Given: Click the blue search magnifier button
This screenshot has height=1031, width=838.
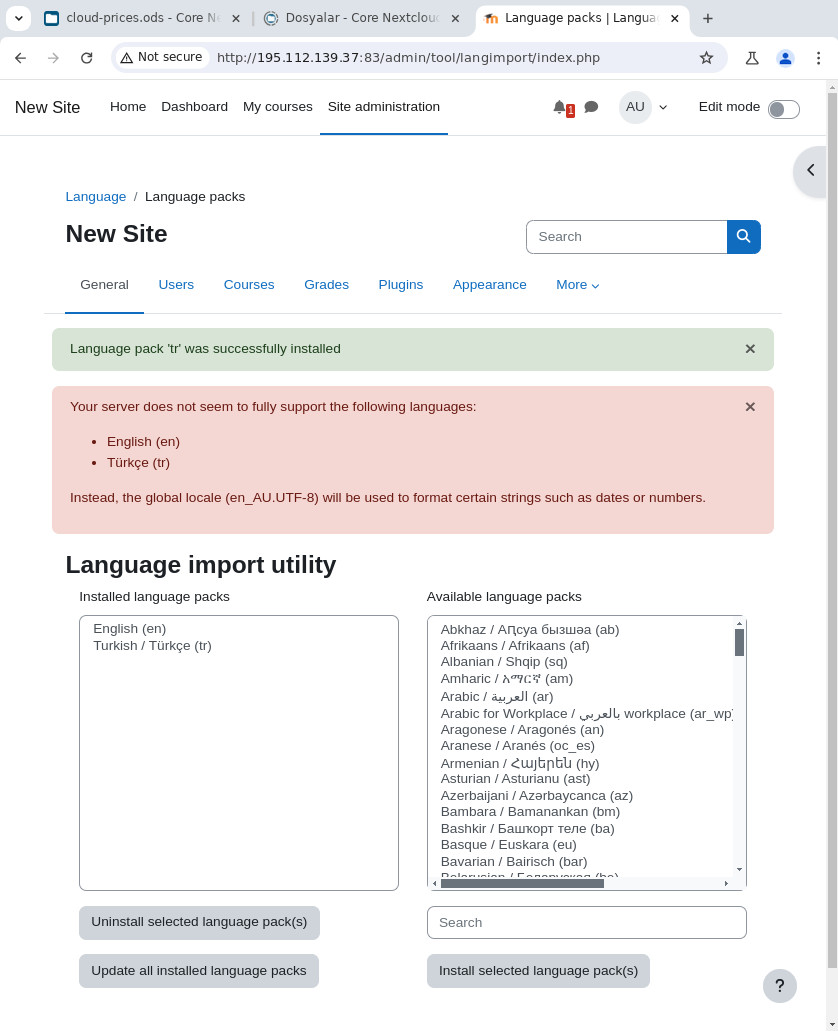Looking at the screenshot, I should (x=743, y=237).
